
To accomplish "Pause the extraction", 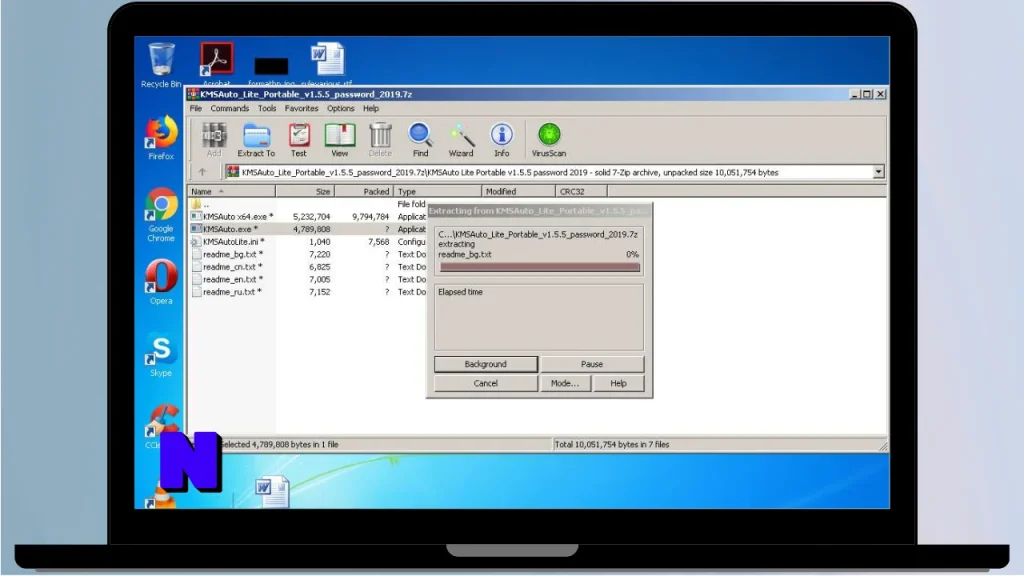I will pos(592,364).
